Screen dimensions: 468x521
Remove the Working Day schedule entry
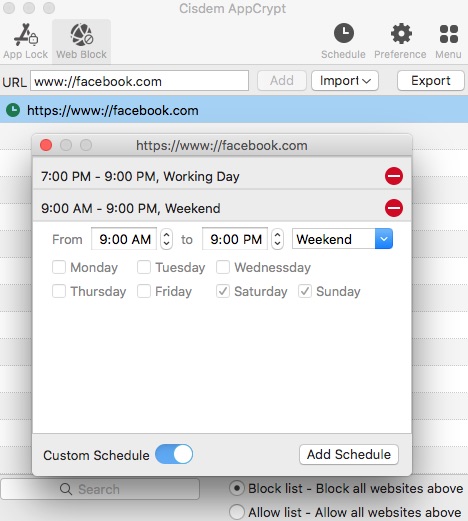[394, 176]
